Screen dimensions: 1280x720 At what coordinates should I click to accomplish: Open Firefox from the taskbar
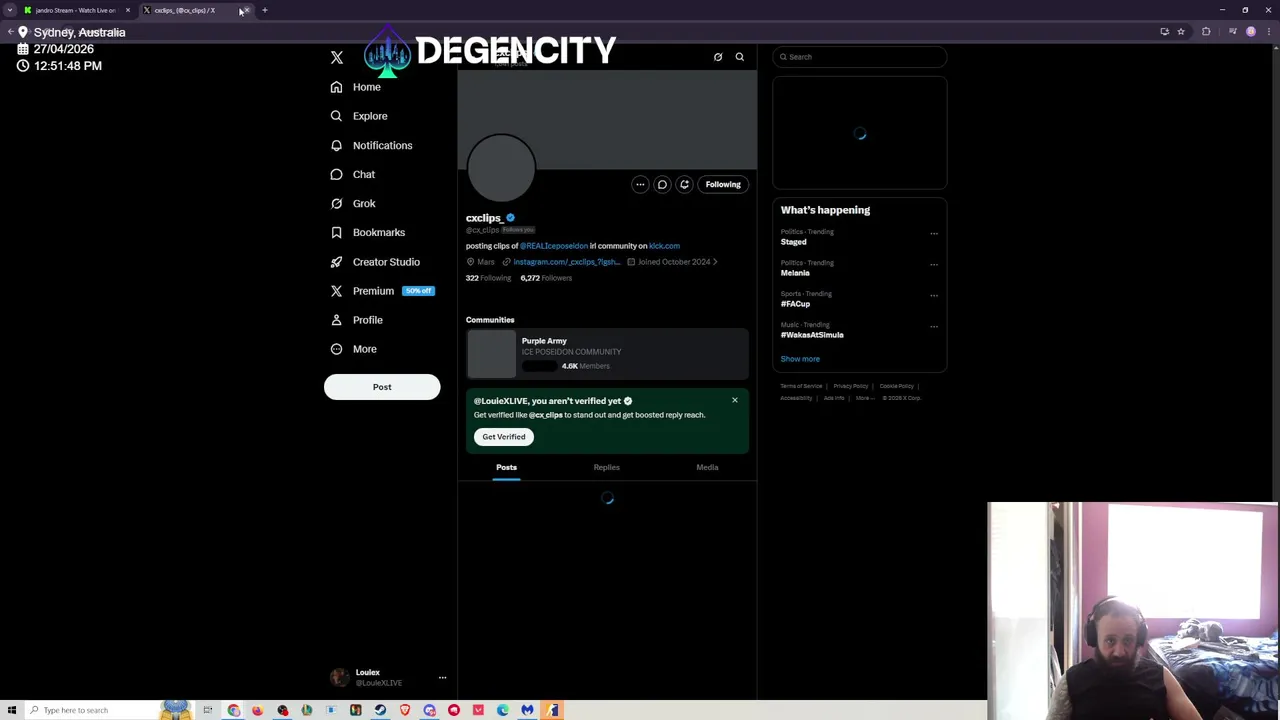(x=257, y=710)
